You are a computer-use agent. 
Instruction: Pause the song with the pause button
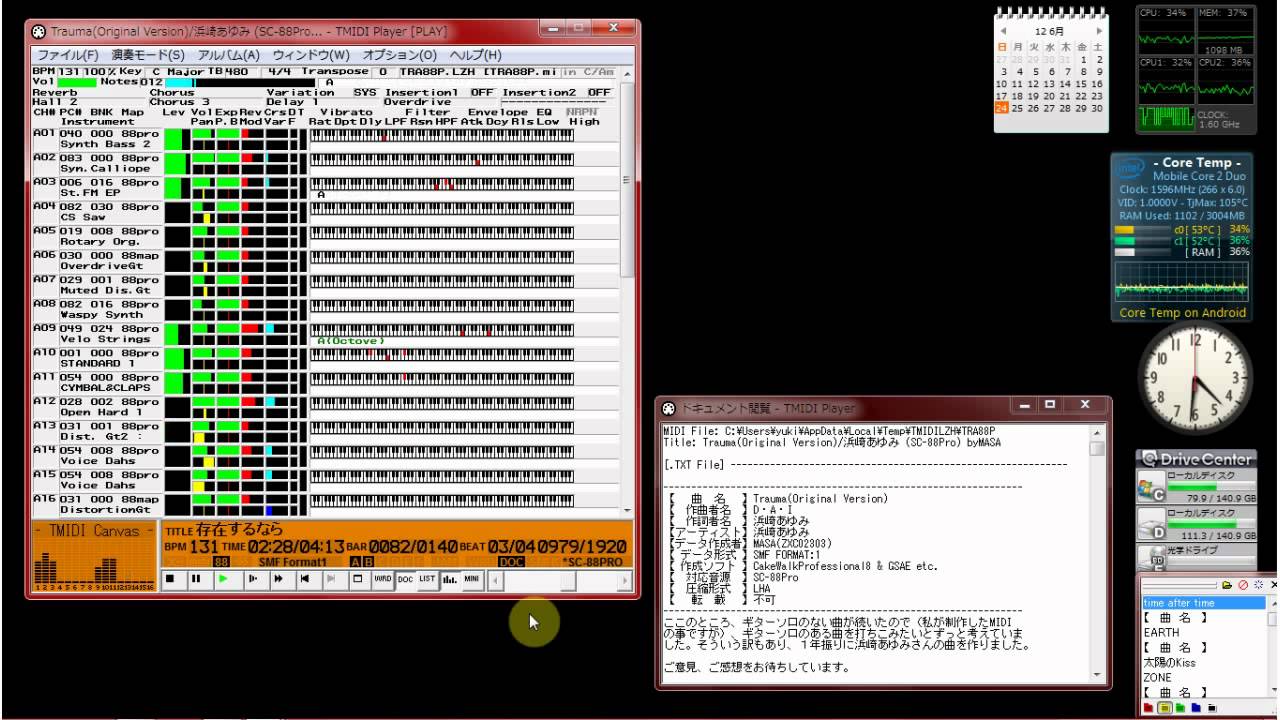click(196, 578)
